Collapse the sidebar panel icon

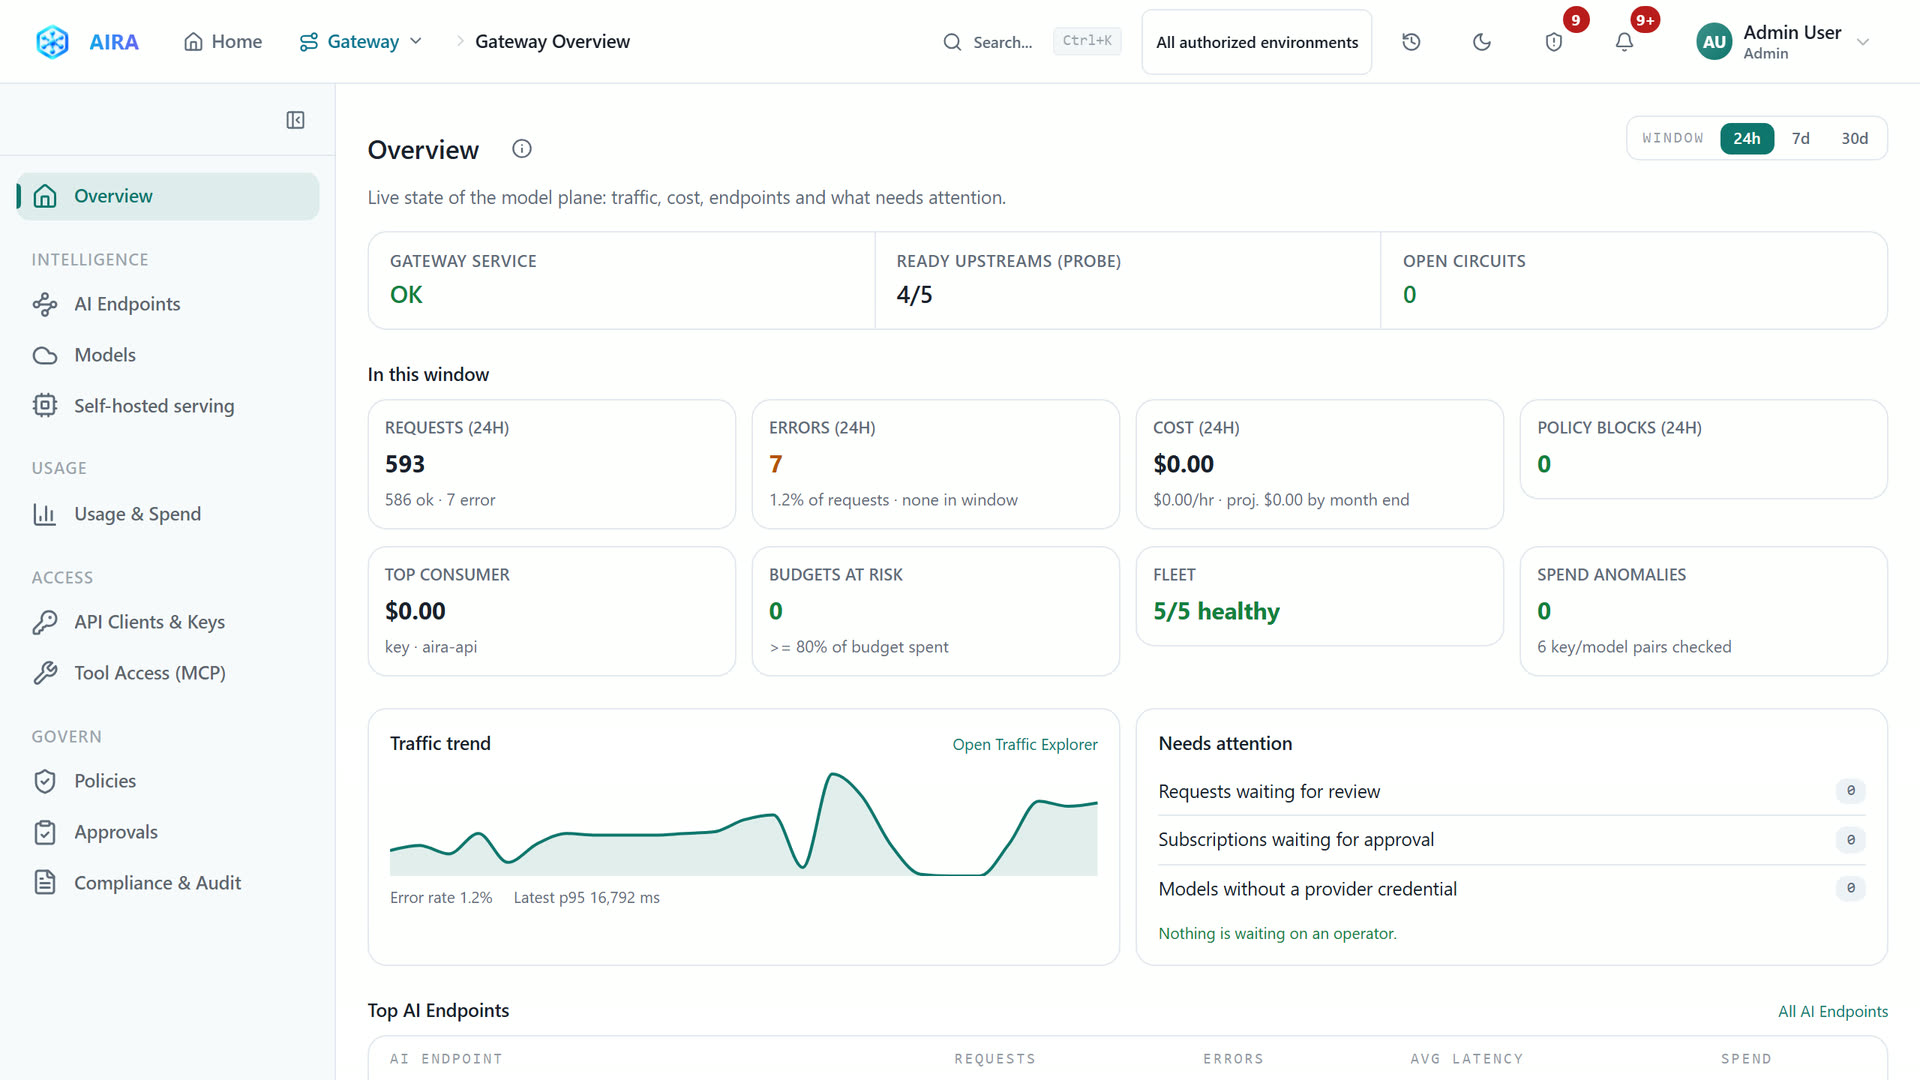pos(295,120)
